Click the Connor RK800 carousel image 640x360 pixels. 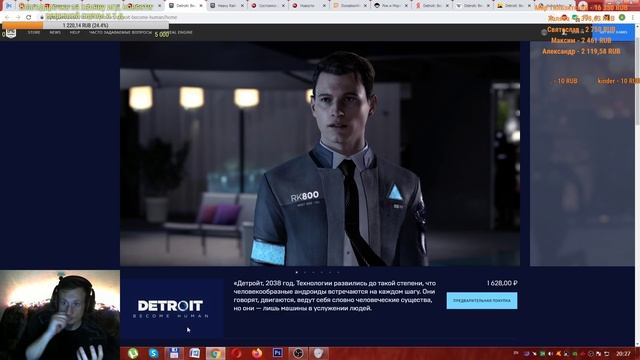point(320,154)
